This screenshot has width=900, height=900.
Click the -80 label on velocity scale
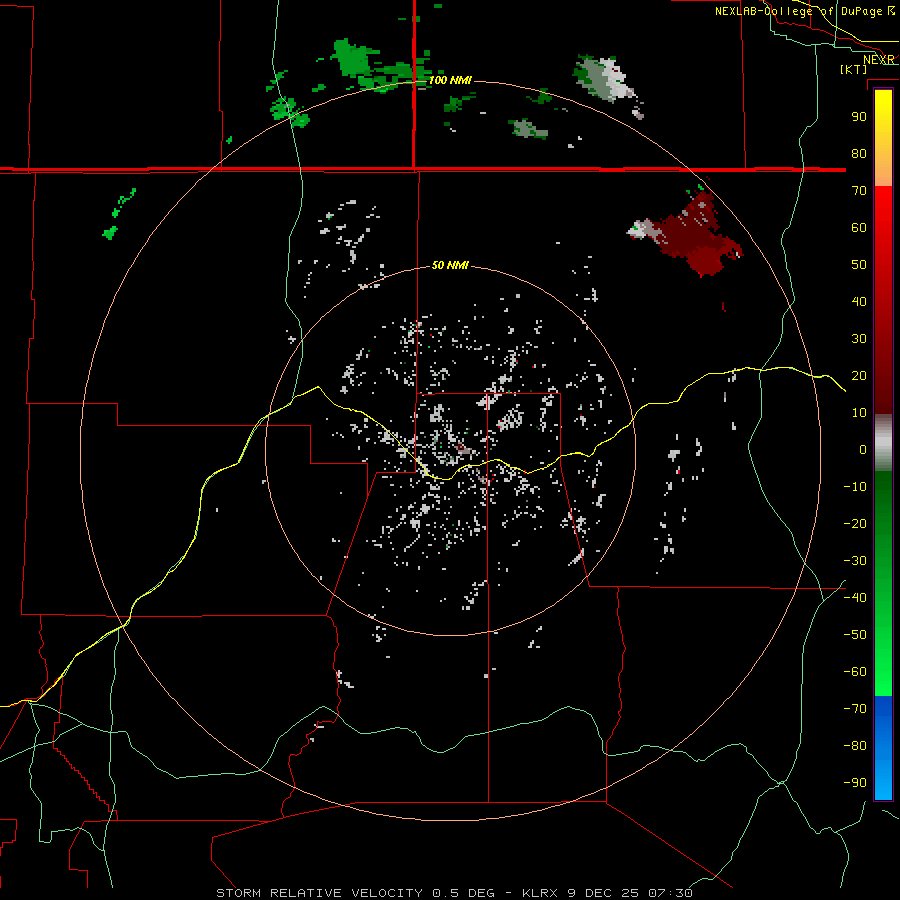(x=855, y=746)
